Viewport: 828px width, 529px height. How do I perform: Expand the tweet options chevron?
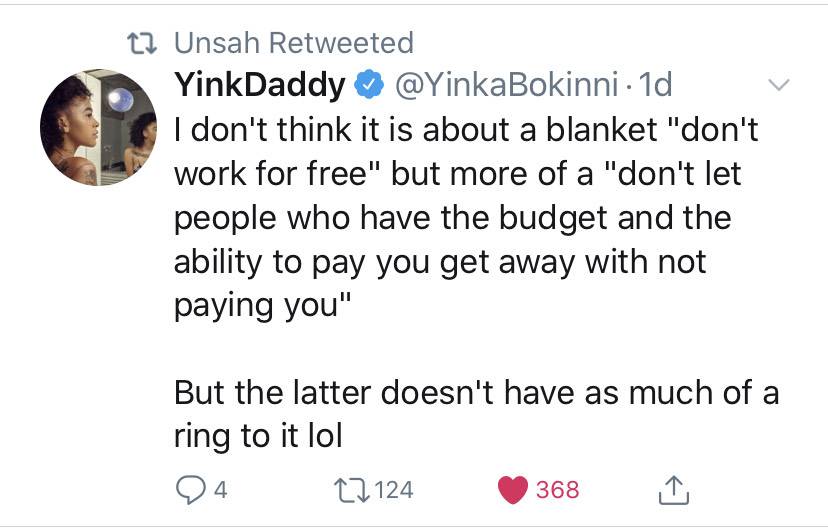coord(778,85)
